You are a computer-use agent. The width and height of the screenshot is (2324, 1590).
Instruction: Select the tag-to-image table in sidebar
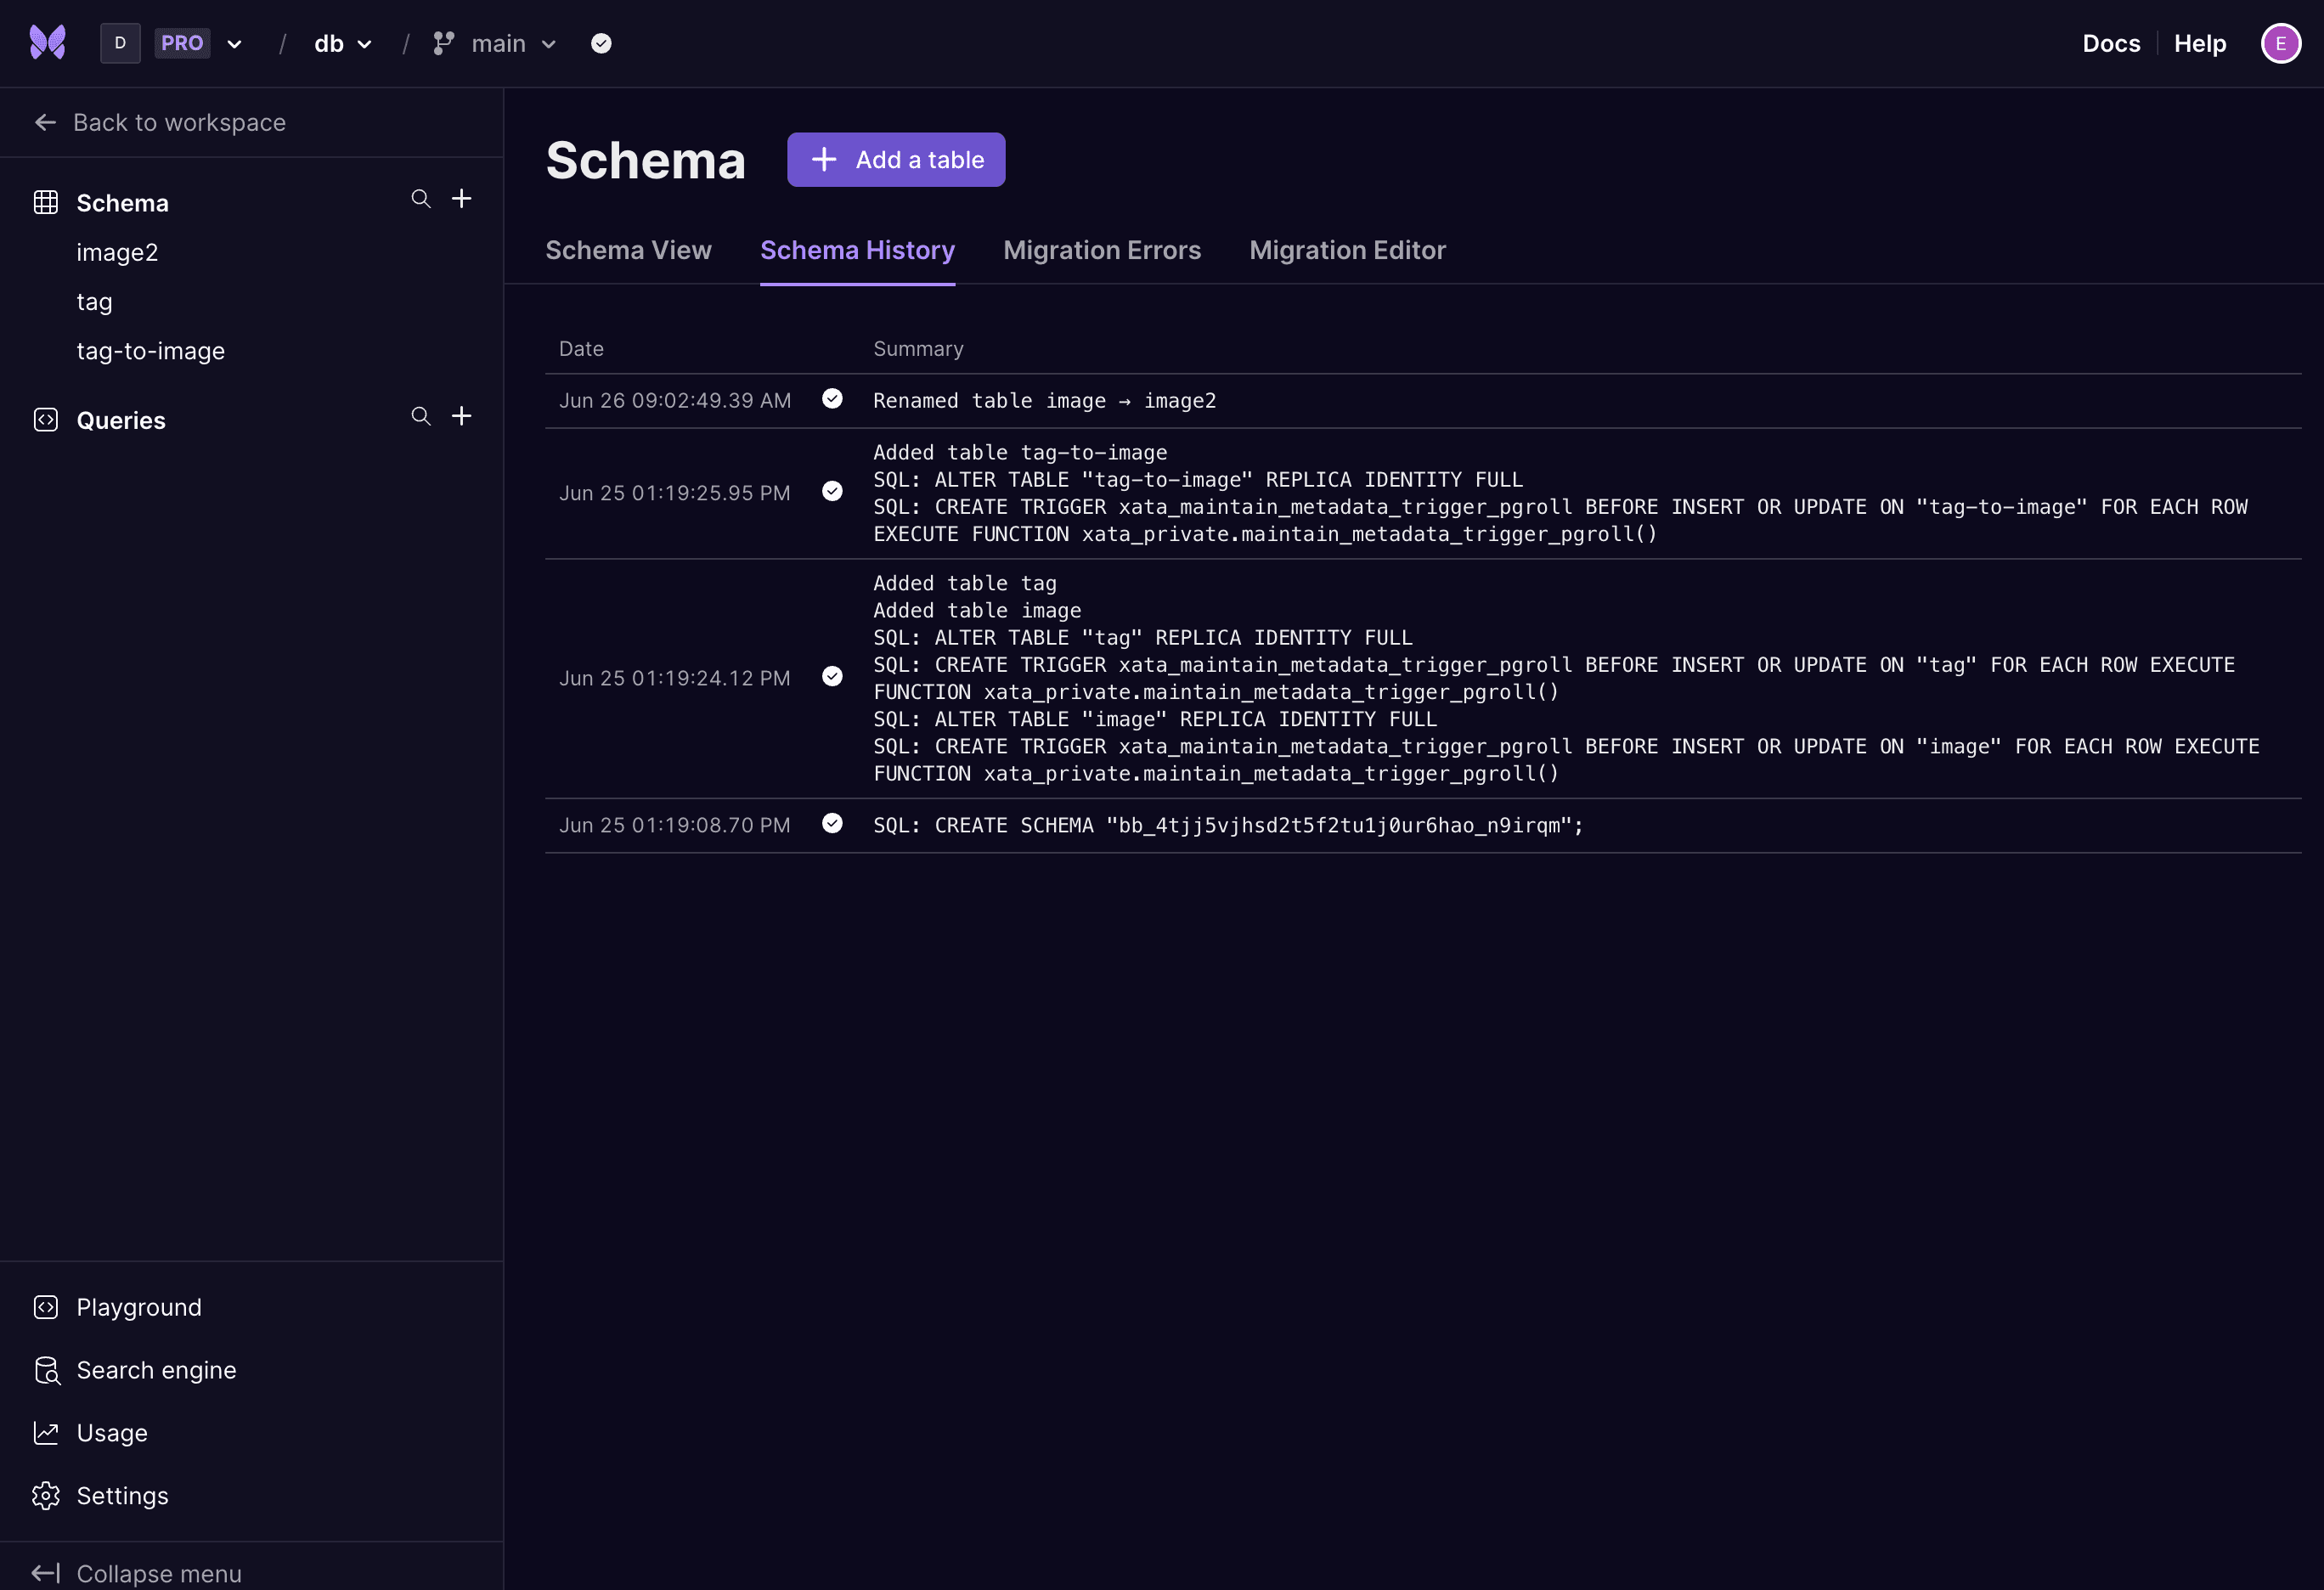pos(150,351)
